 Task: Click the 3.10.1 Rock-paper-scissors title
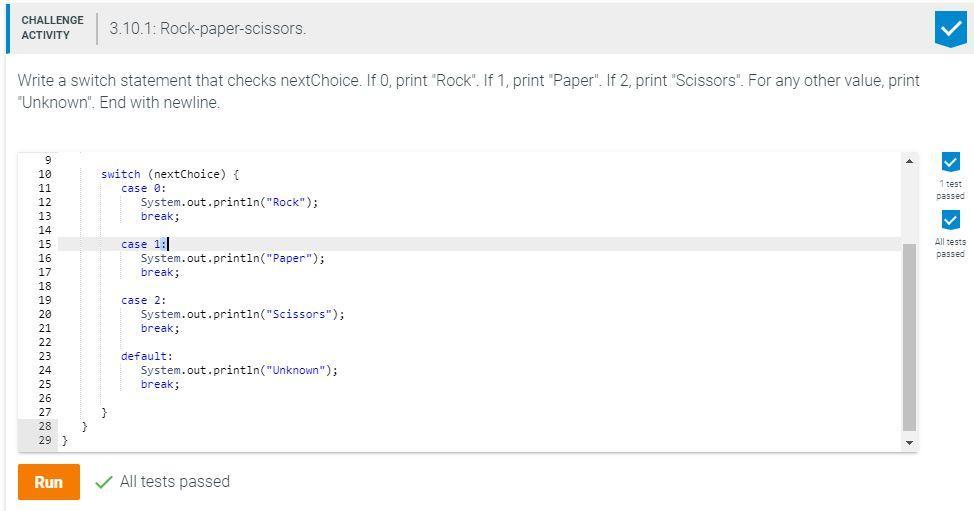tap(207, 28)
